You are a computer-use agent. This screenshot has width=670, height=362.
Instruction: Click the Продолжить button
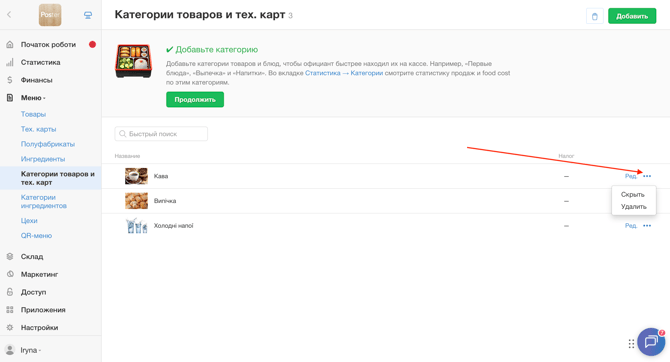point(195,100)
